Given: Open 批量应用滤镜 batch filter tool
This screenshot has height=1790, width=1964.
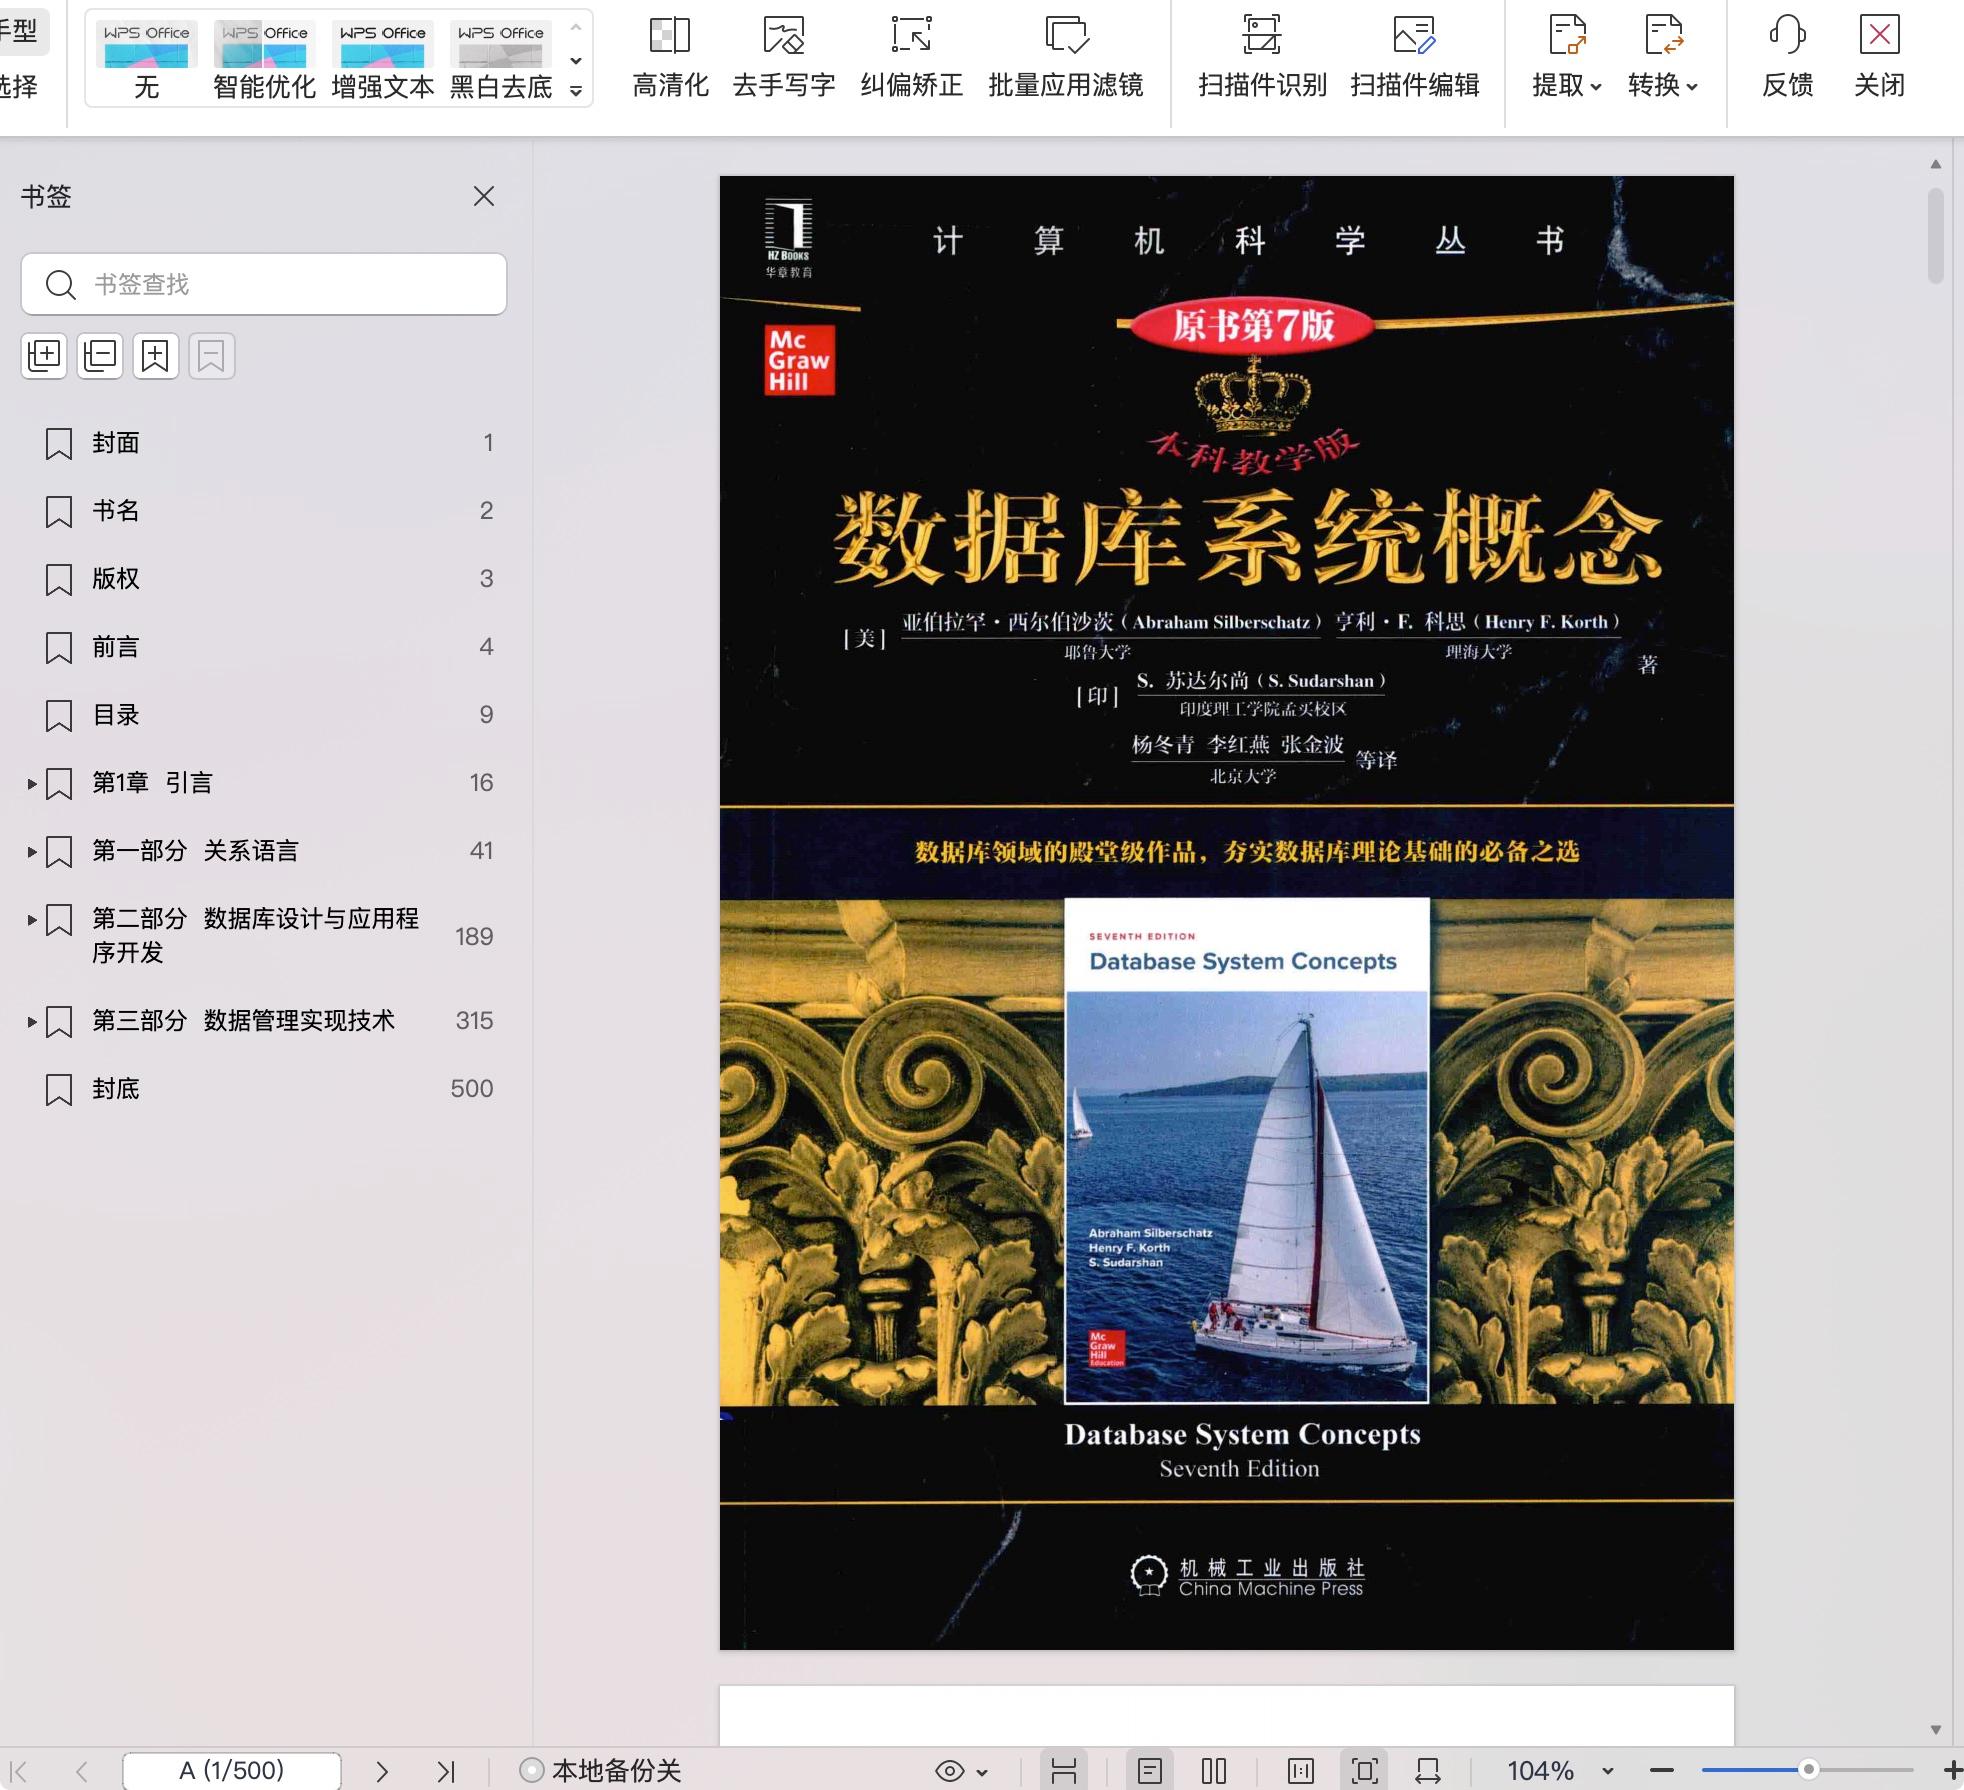Looking at the screenshot, I should tap(1066, 58).
